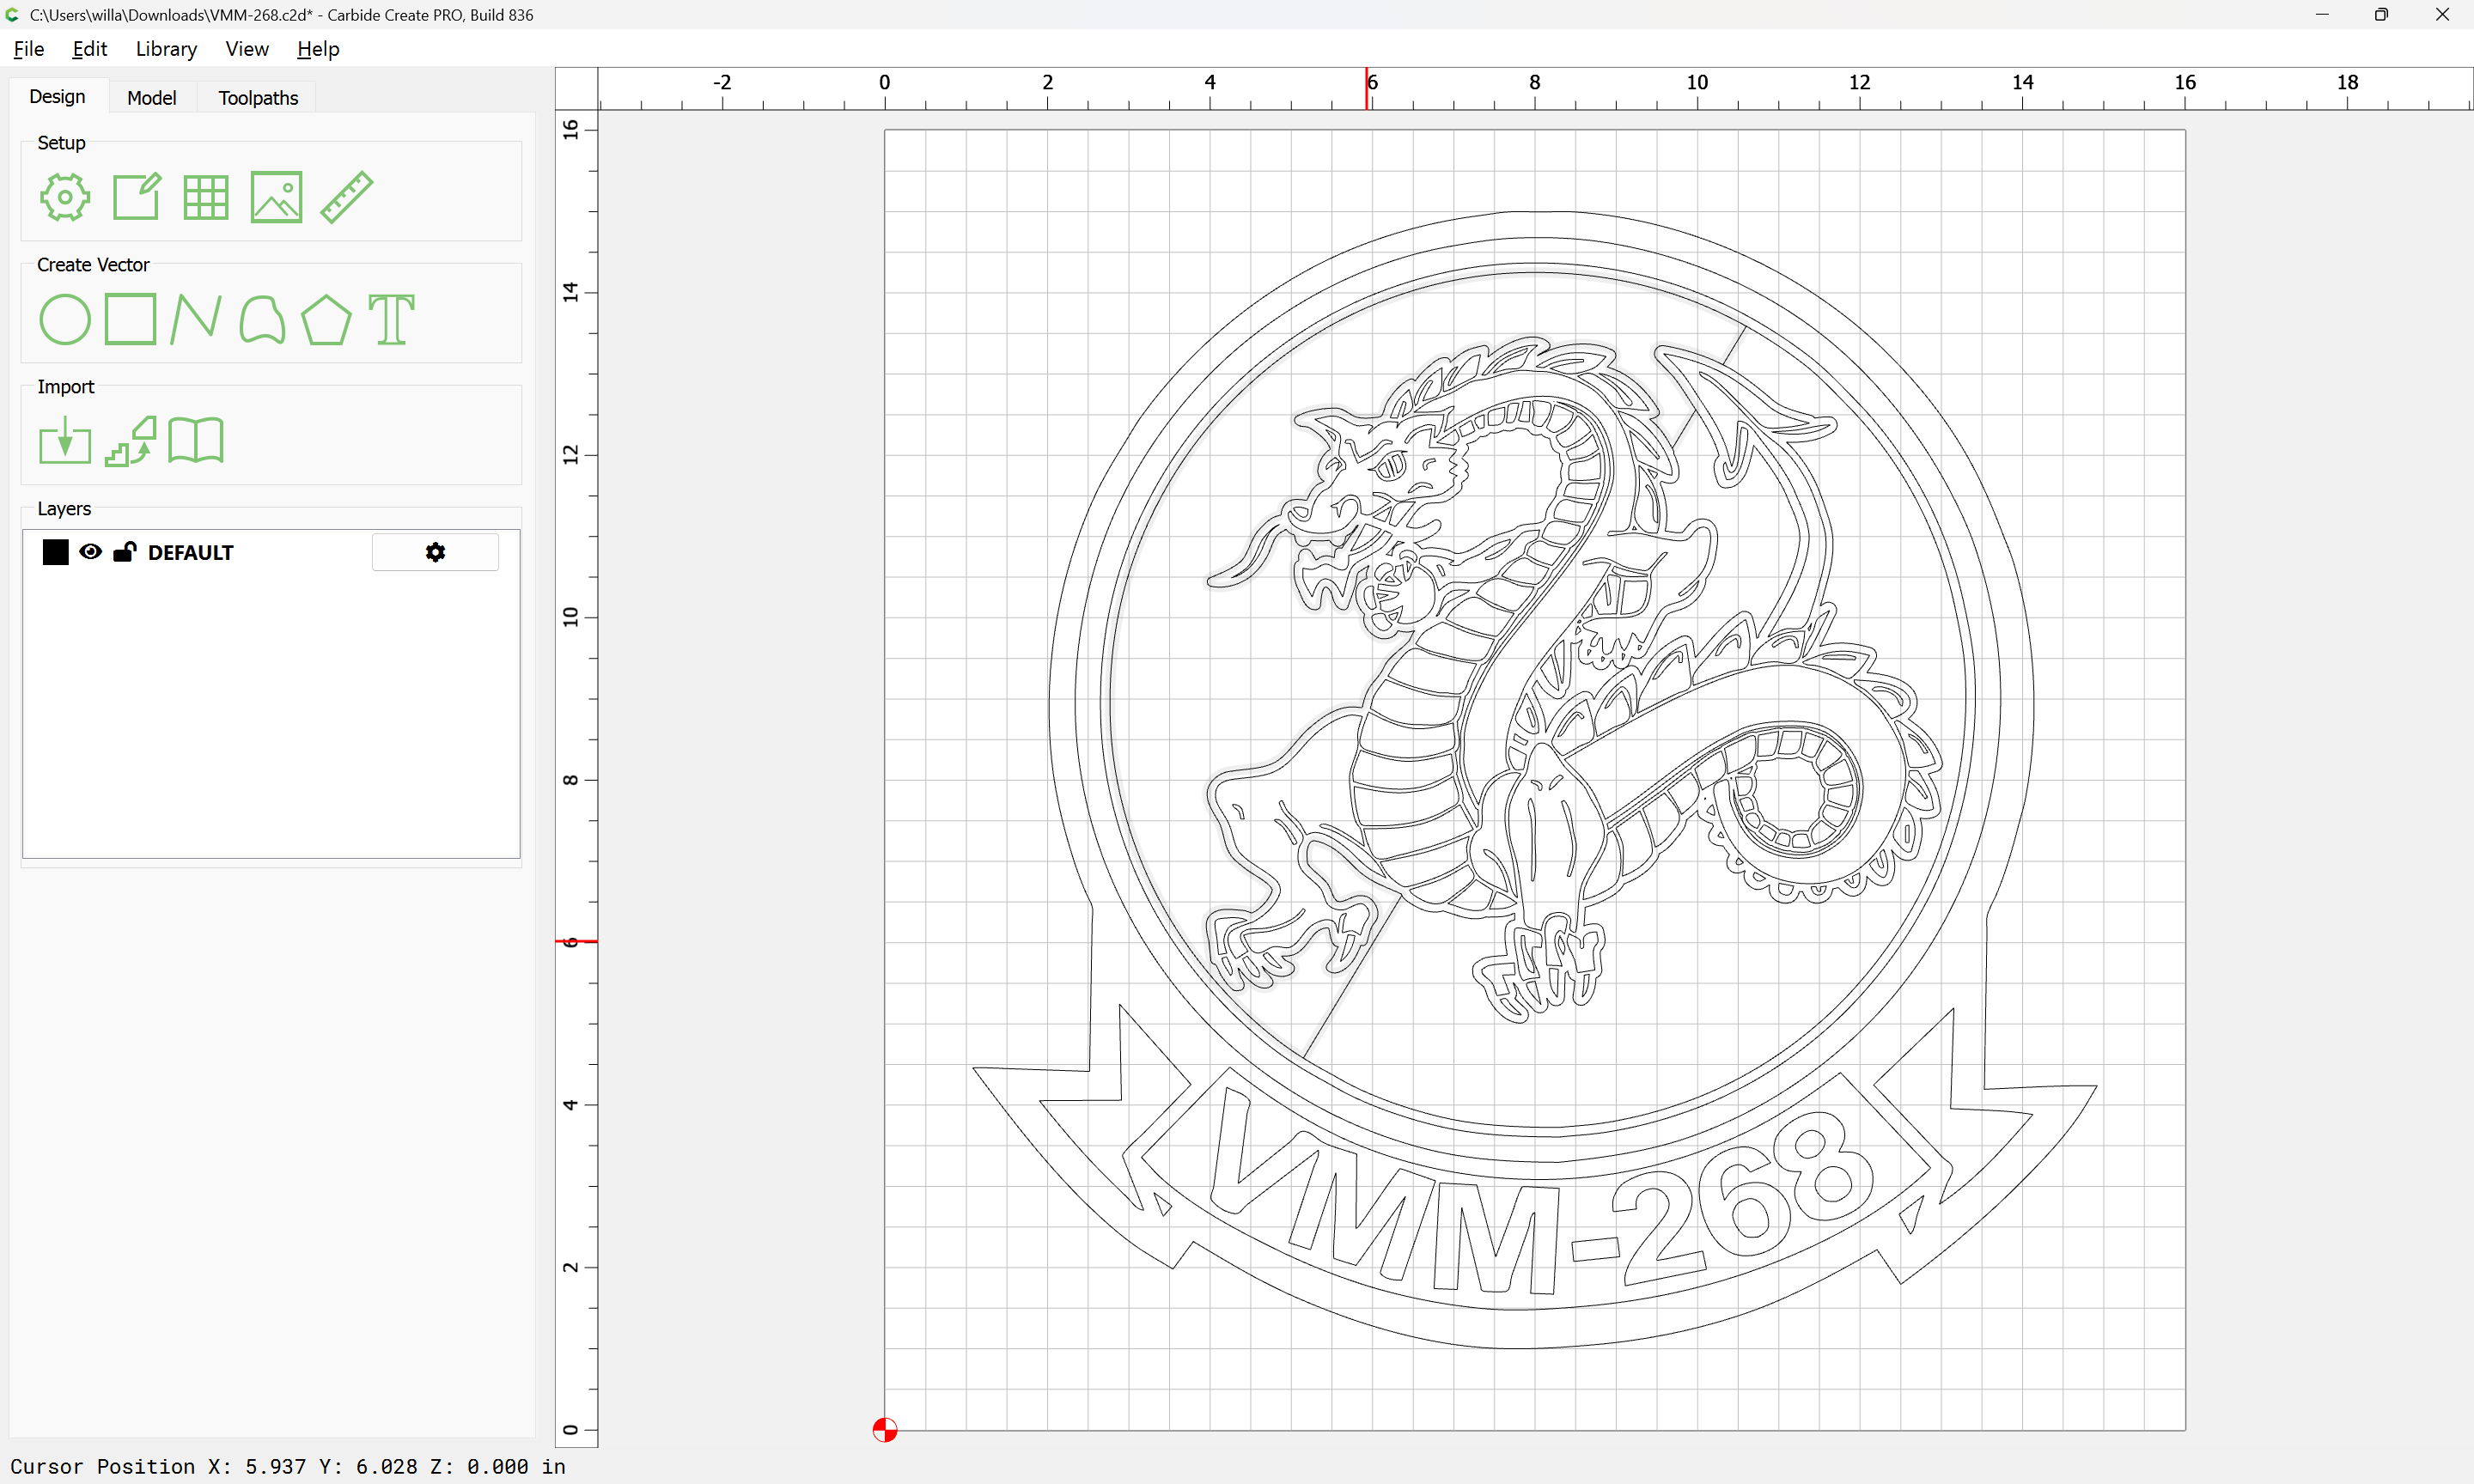Switch to the Toolpaths tab
2474x1484 pixels.
click(x=258, y=98)
